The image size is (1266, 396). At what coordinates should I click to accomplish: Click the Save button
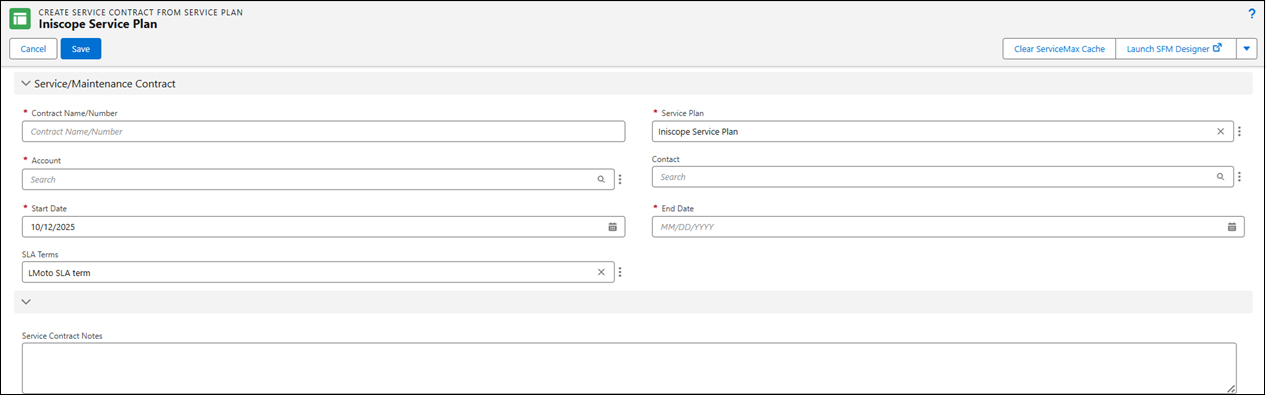[81, 49]
